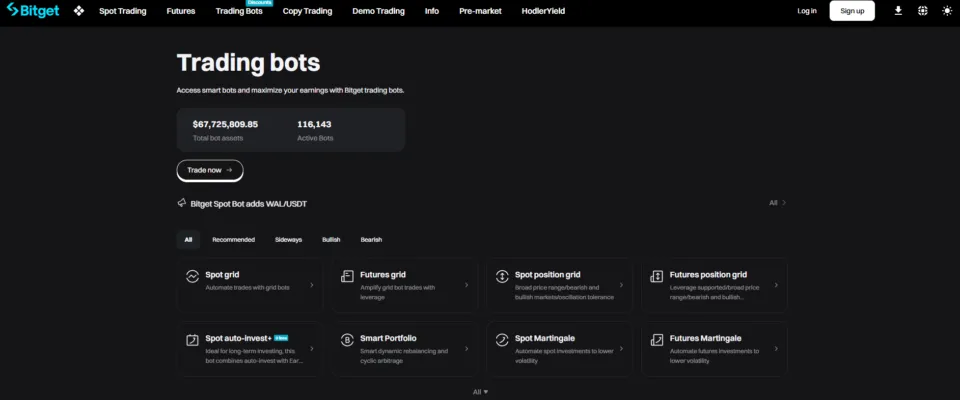The width and height of the screenshot is (960, 400).
Task: Select the Recommended filter tab
Action: click(x=233, y=240)
